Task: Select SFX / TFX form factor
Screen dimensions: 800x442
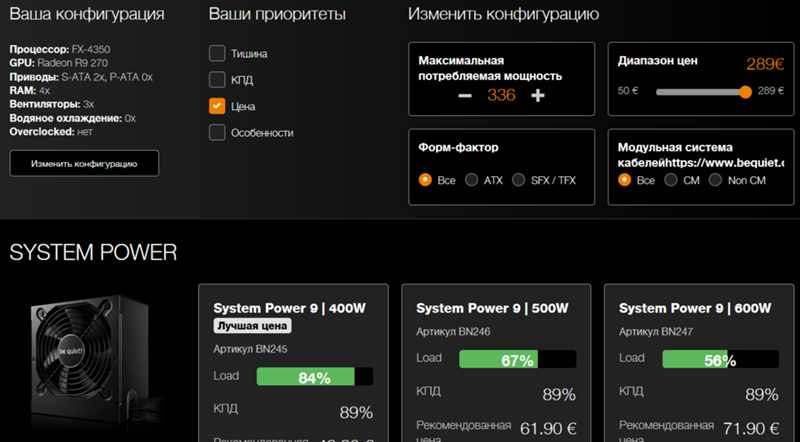Action: (518, 180)
